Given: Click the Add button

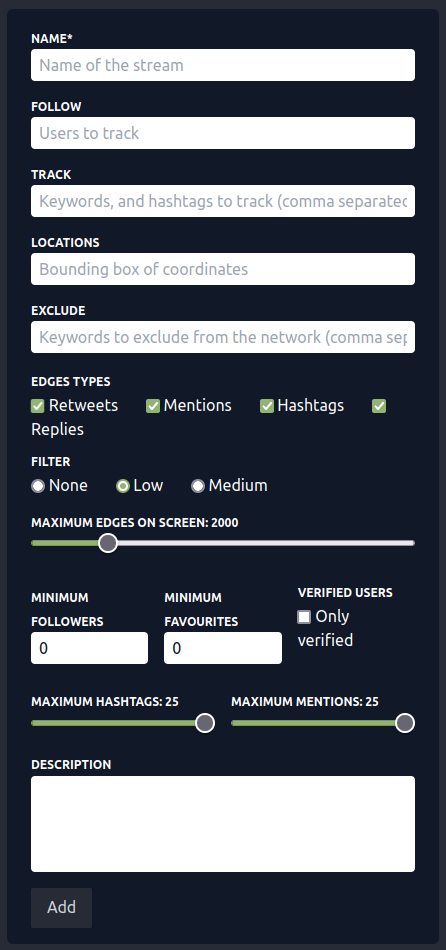Looking at the screenshot, I should (61, 908).
